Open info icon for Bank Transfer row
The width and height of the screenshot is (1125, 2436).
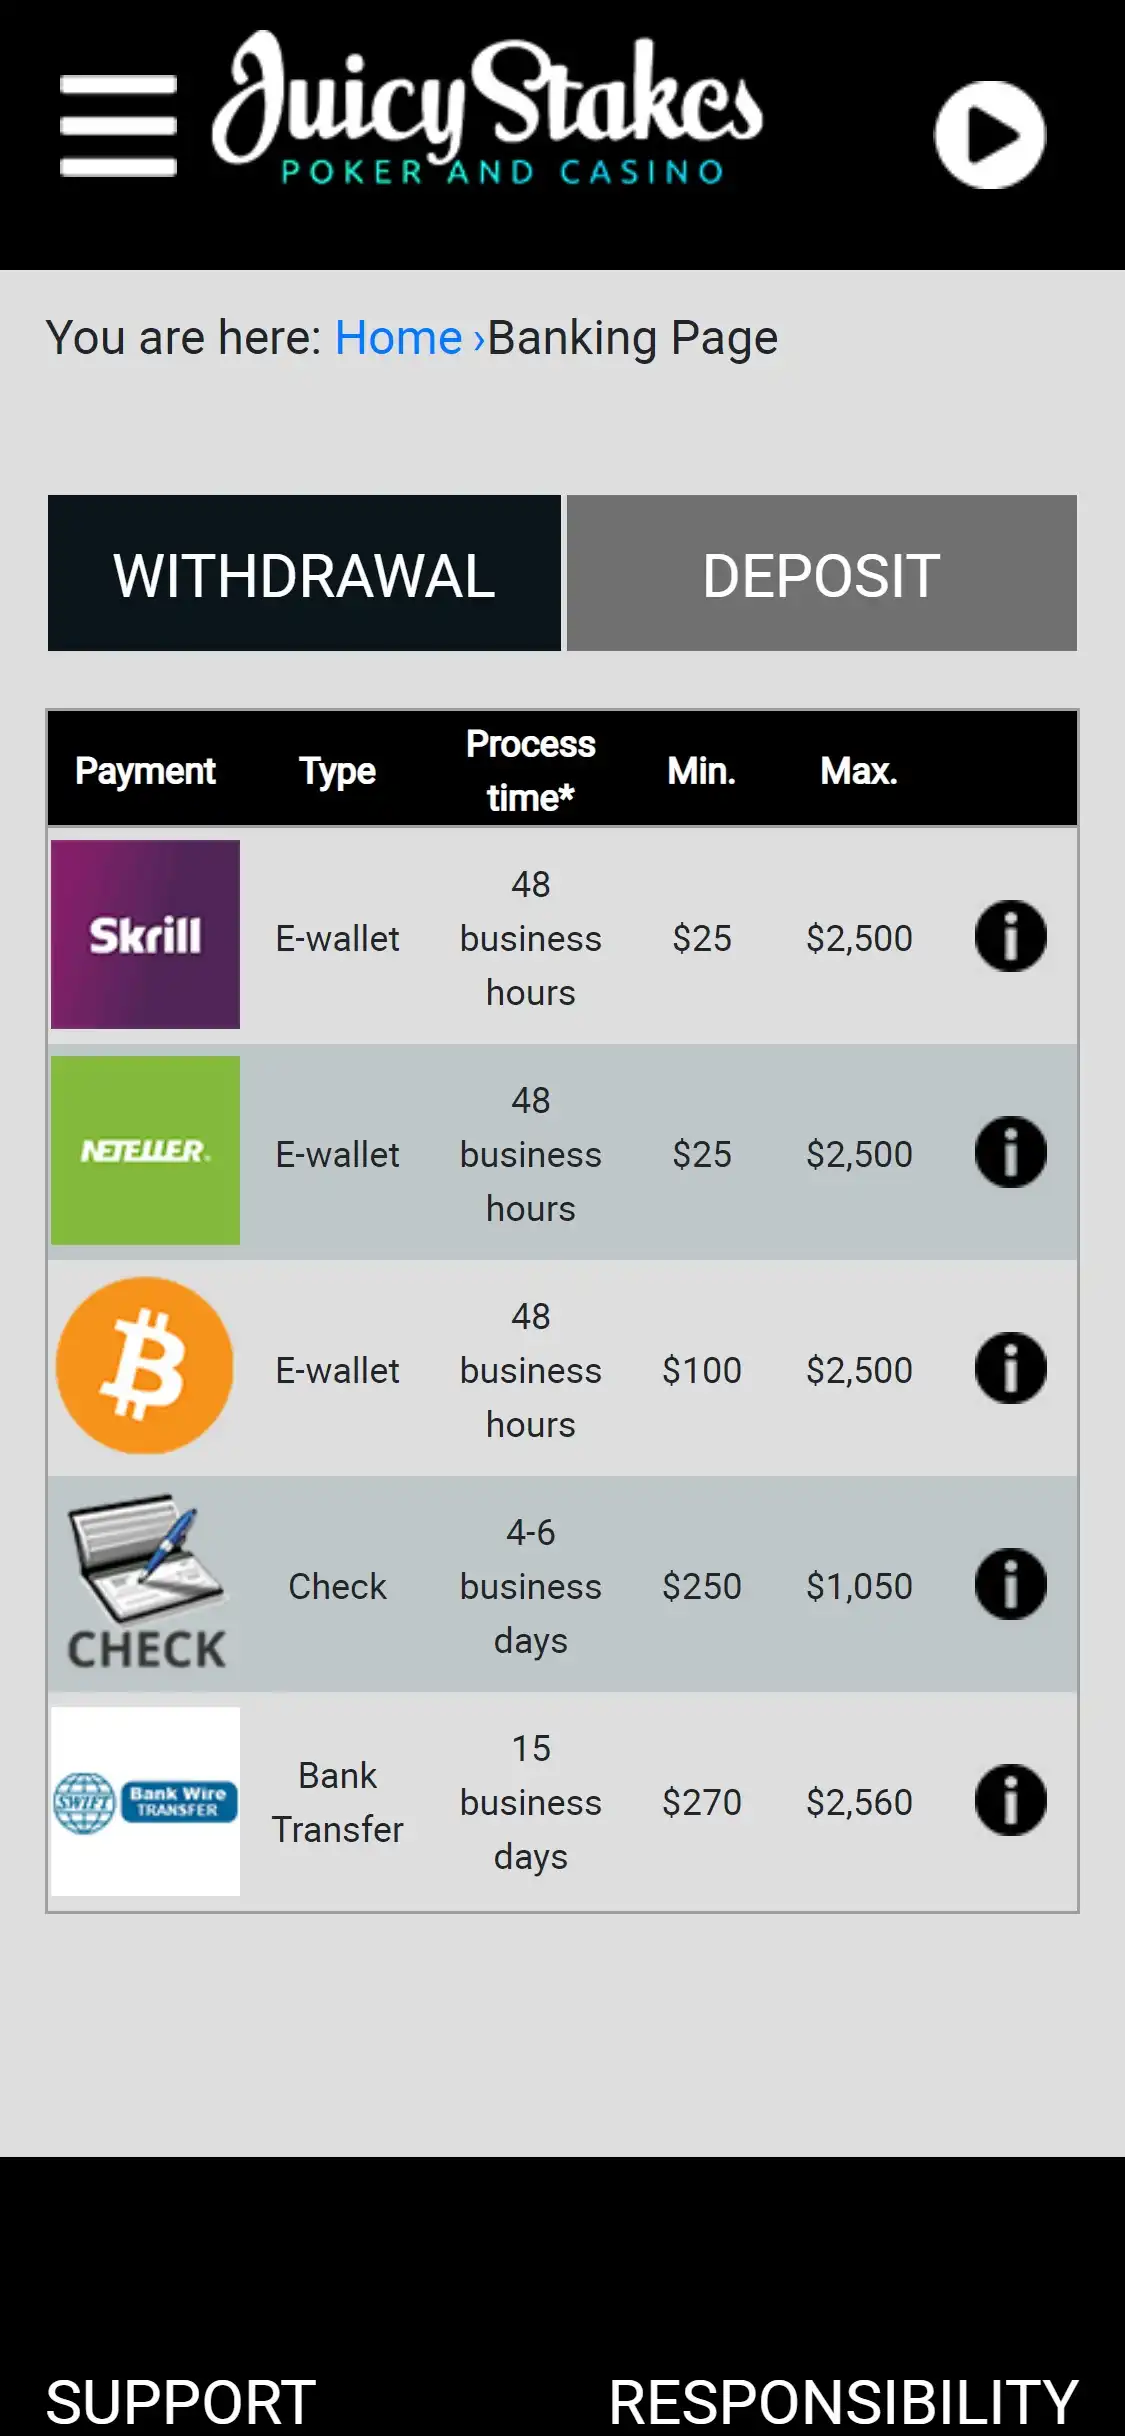[1010, 1801]
